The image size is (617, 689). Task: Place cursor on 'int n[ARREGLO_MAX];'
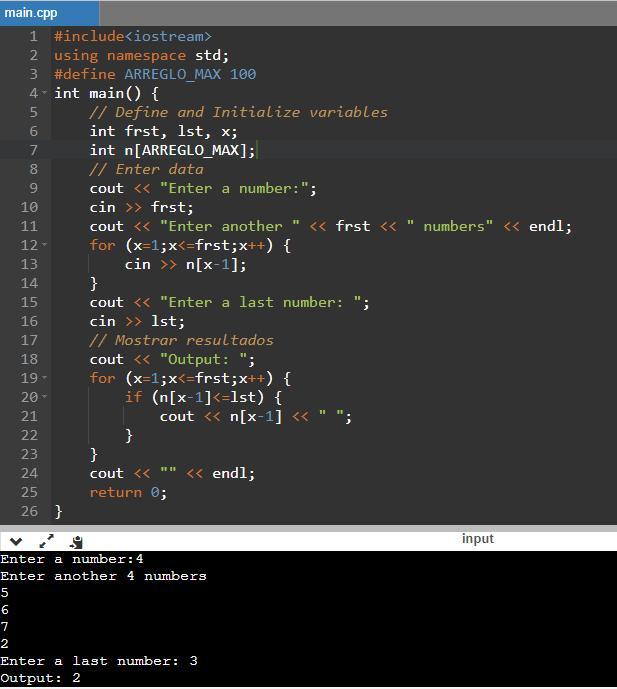click(172, 150)
